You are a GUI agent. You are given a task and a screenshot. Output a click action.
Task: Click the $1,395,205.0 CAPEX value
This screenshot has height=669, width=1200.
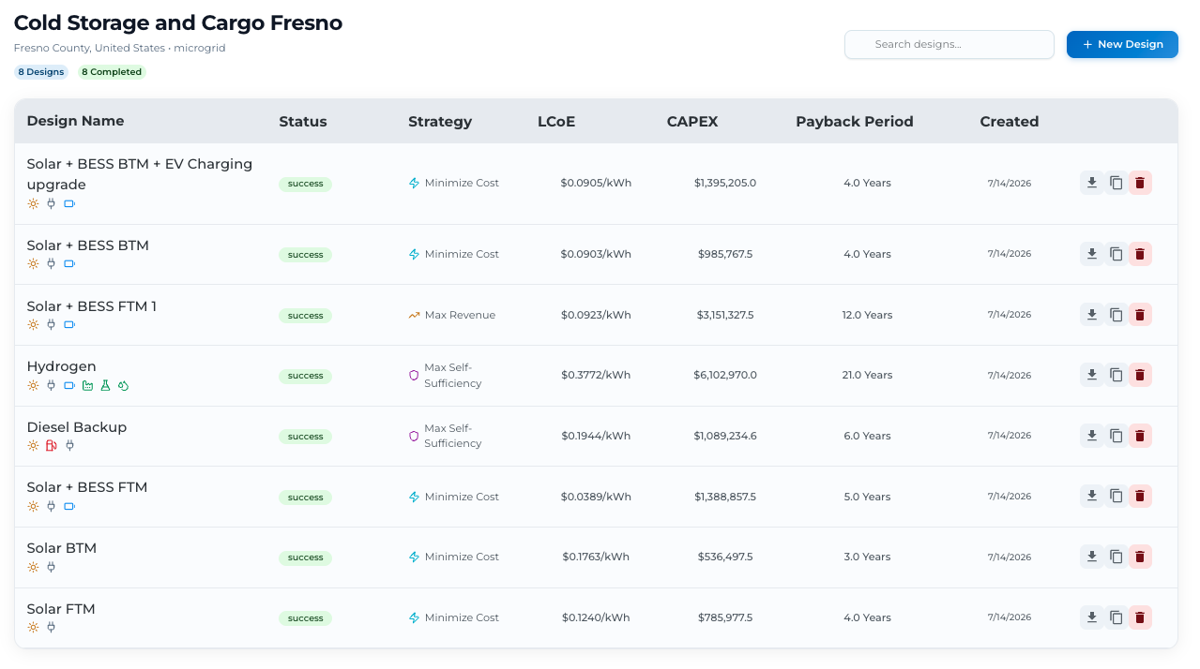725,183
